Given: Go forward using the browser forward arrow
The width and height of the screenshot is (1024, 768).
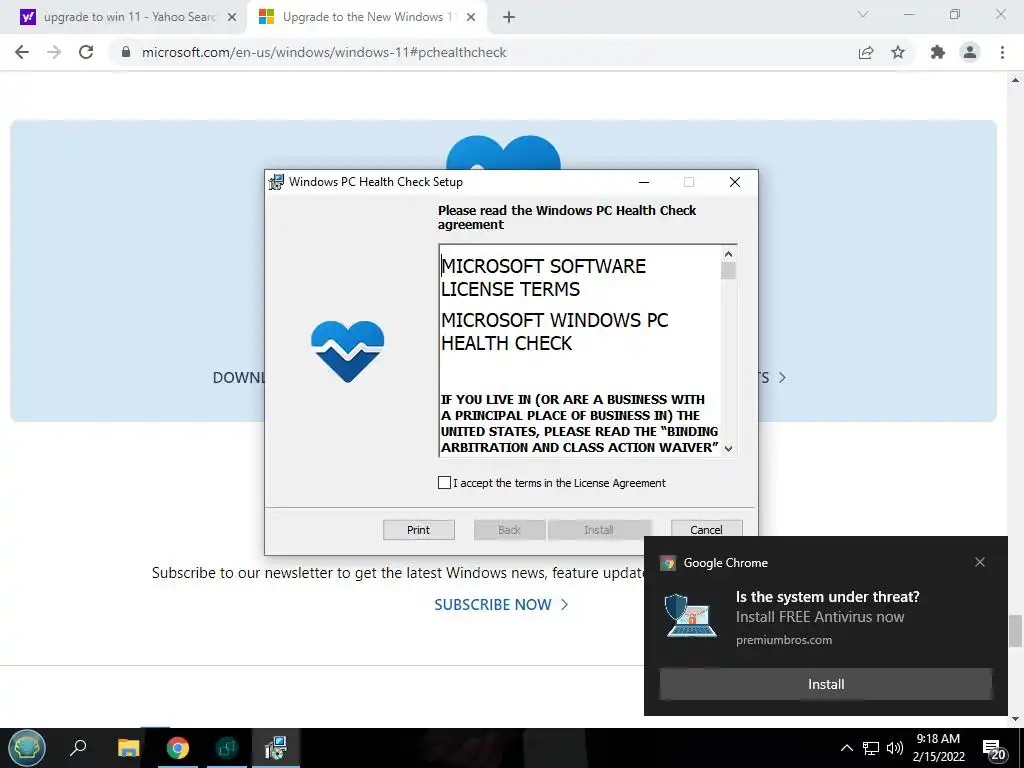Looking at the screenshot, I should 54,52.
